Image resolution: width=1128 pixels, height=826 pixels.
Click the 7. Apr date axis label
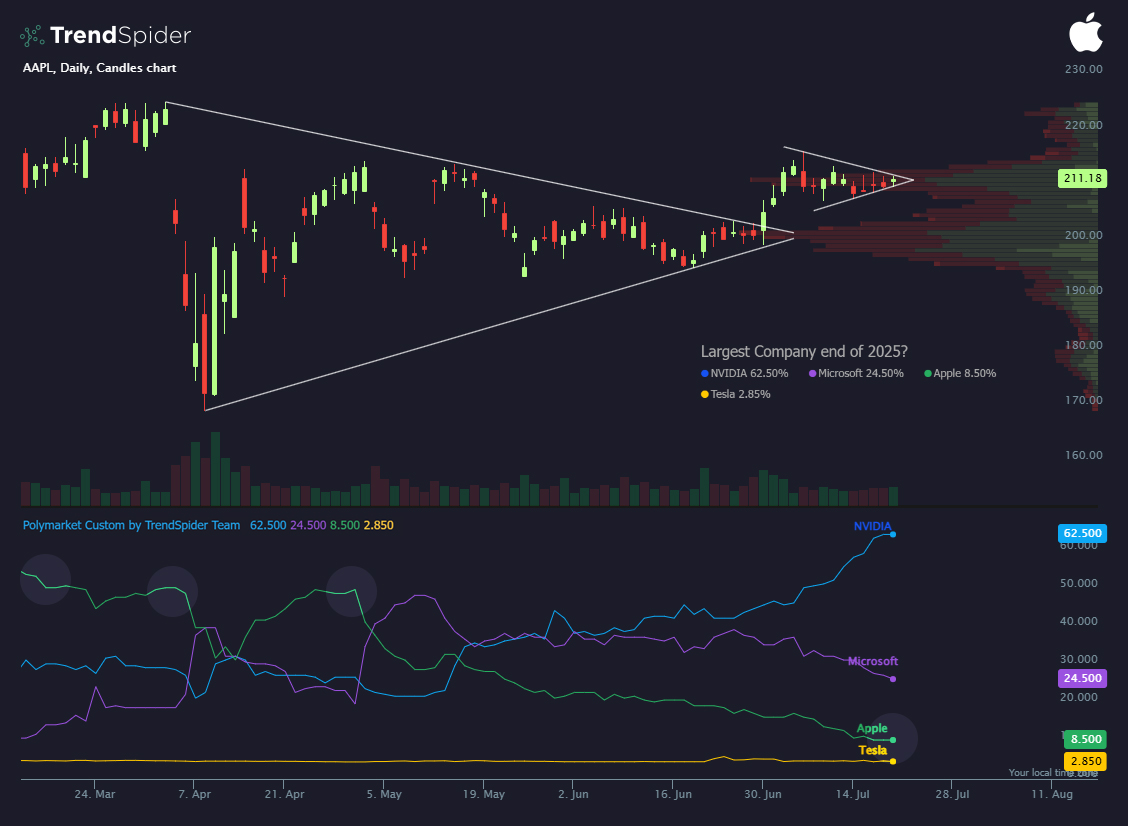pyautogui.click(x=194, y=794)
